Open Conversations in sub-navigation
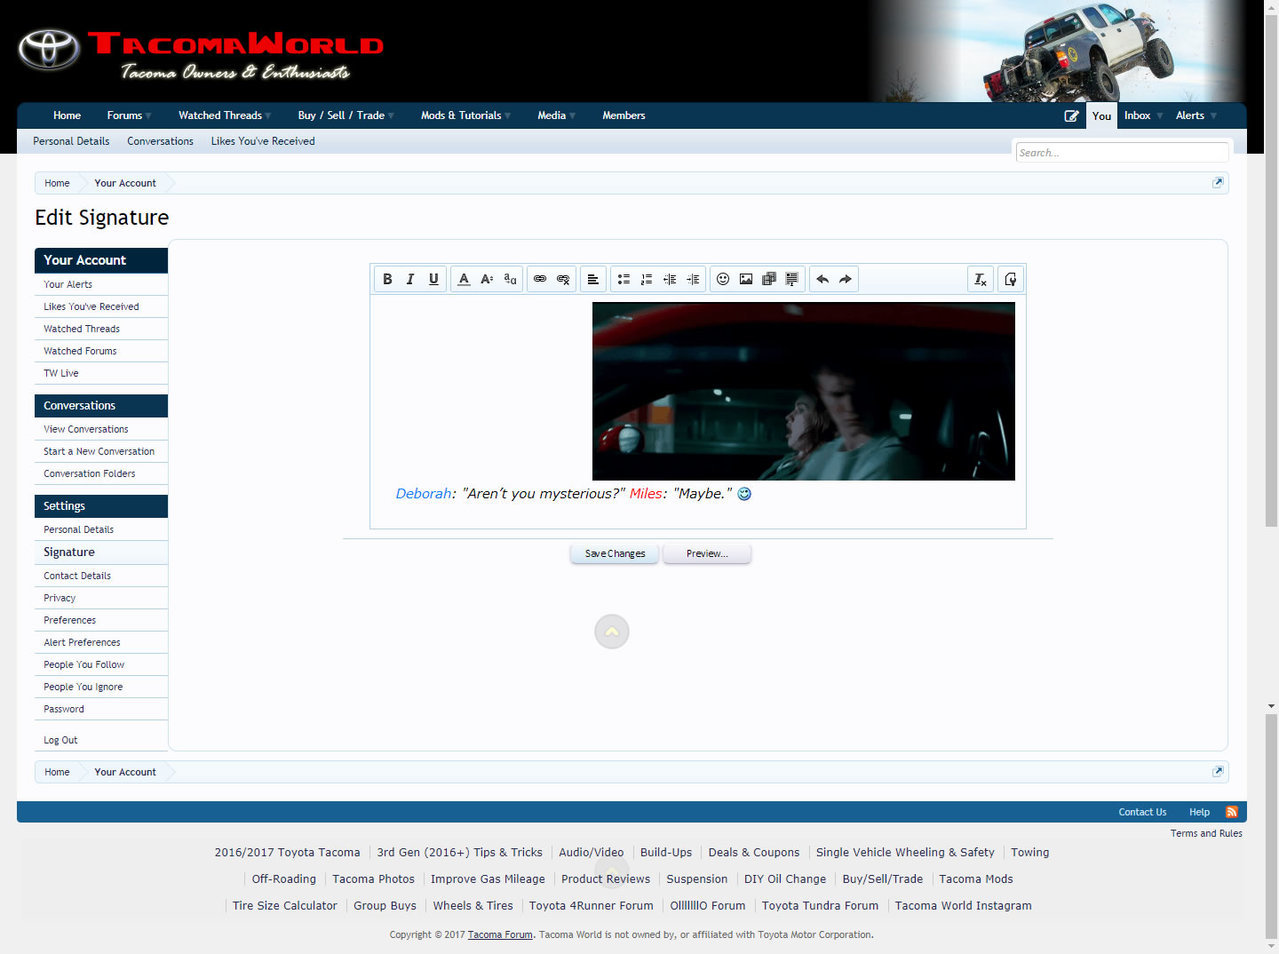The image size is (1279, 954). [x=160, y=141]
